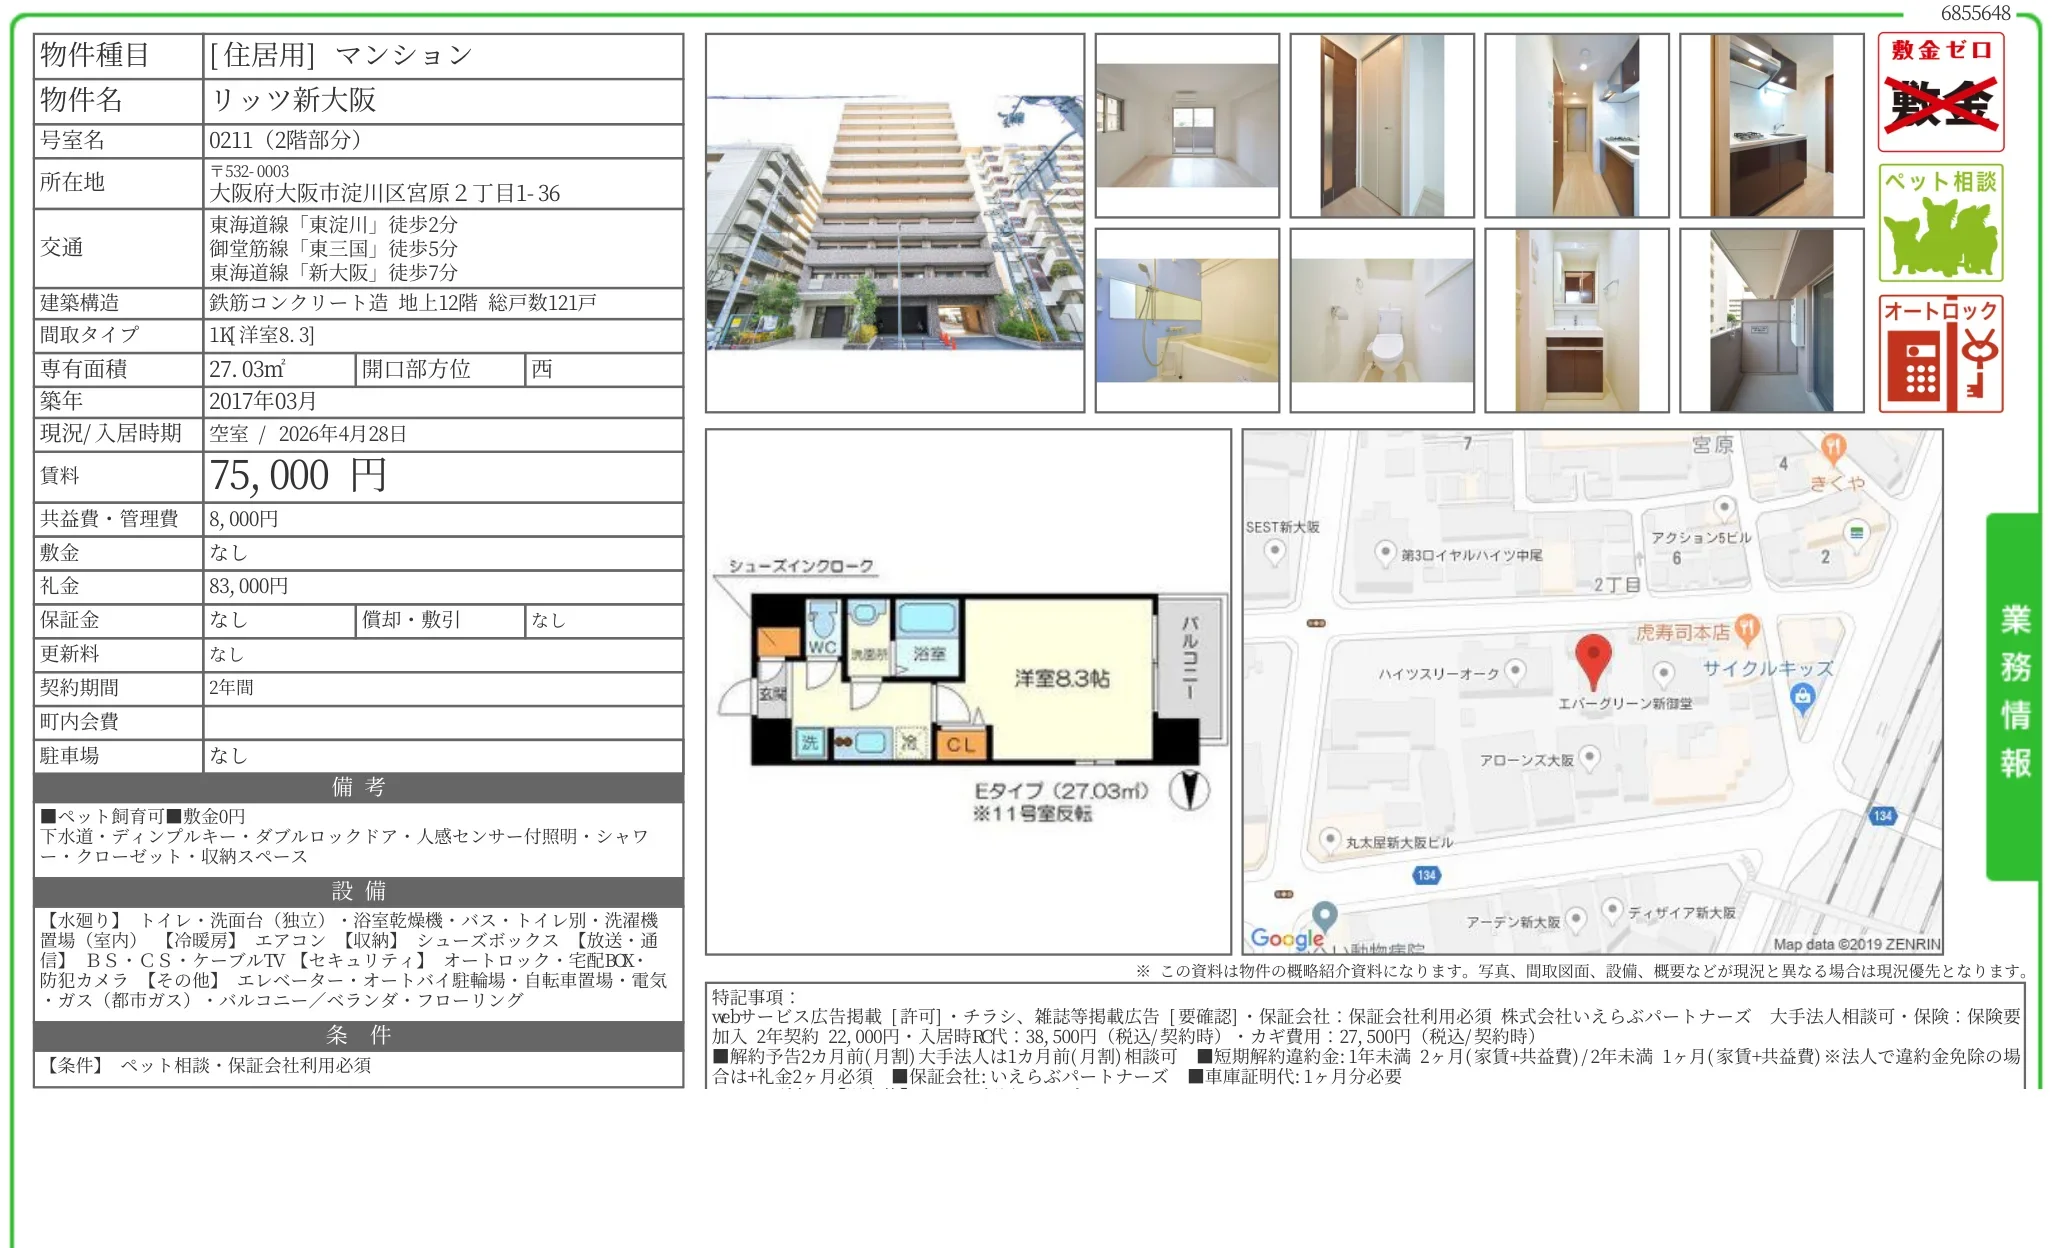This screenshot has width=2056, height=1248.
Task: Open the building exterior photo
Action: pos(895,223)
